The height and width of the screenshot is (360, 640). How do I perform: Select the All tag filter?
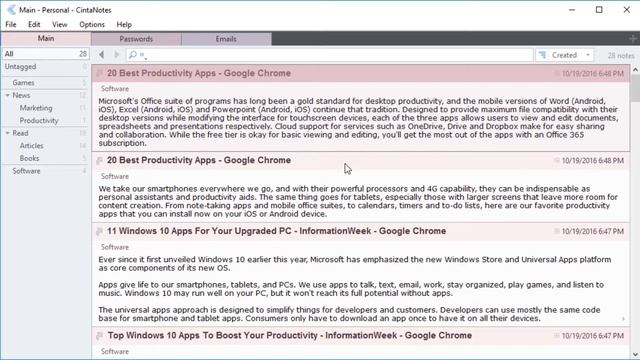point(45,54)
